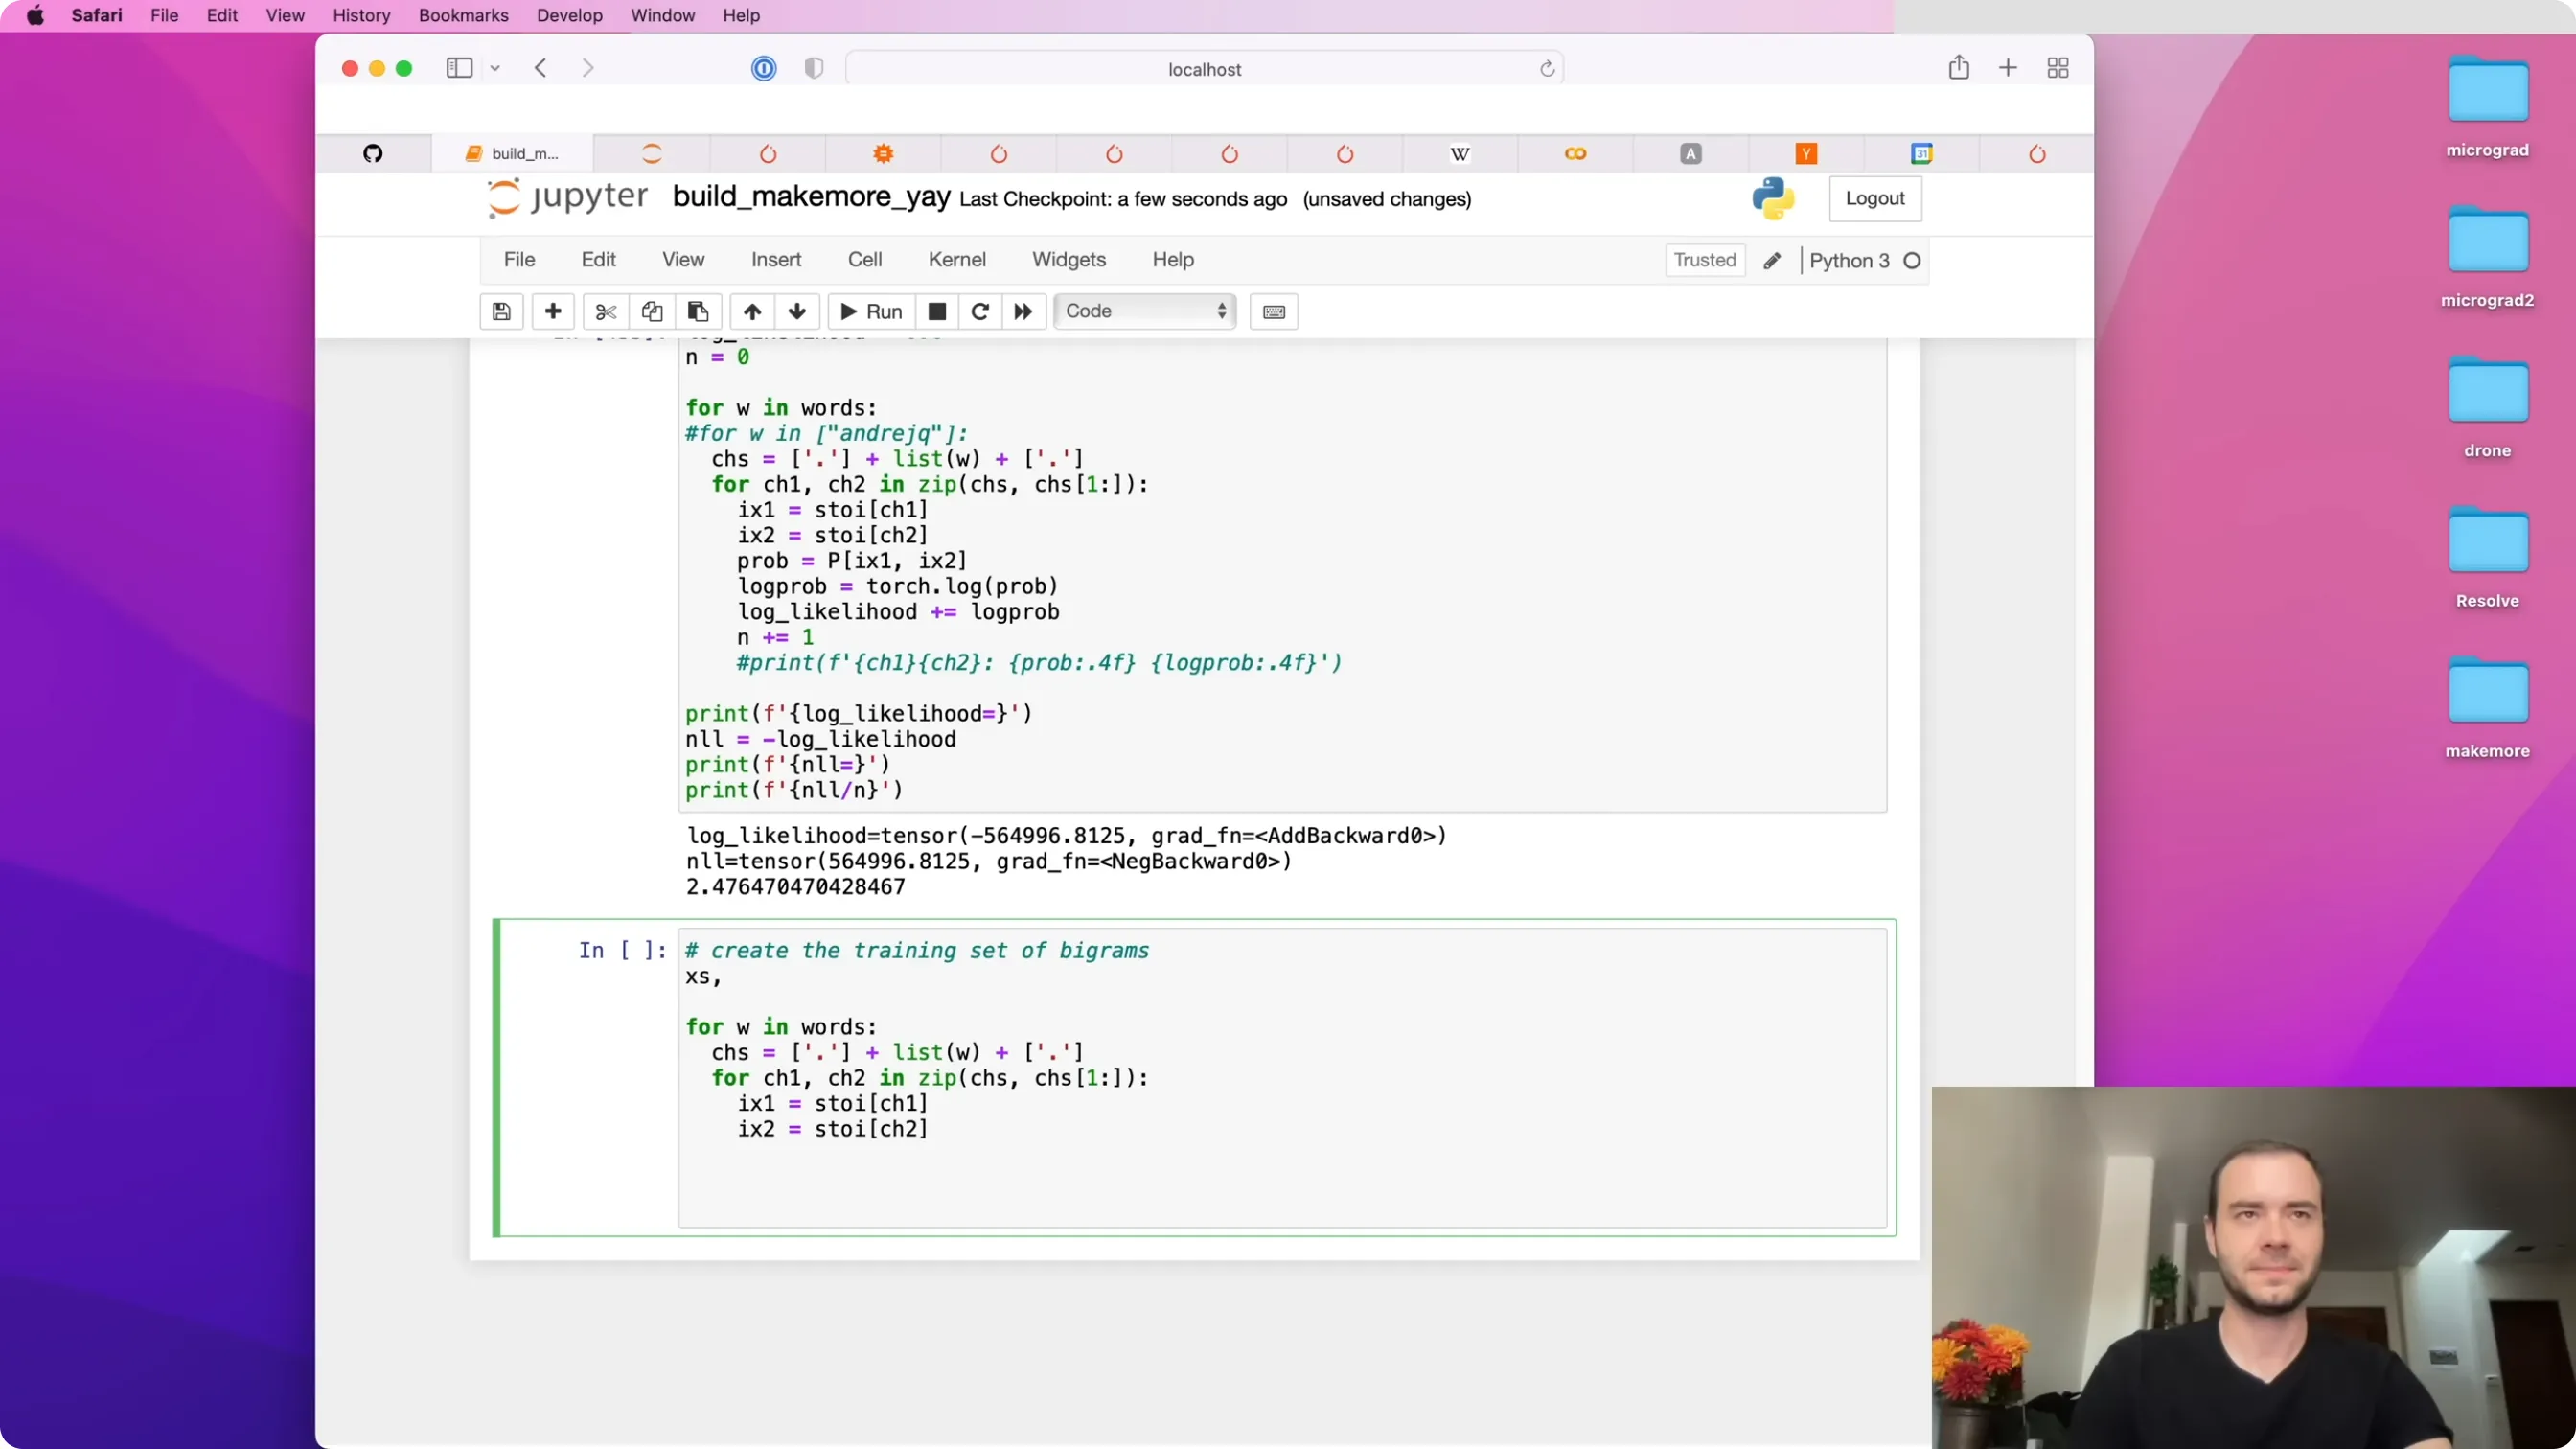Click the Trusted notebook indicator
The width and height of the screenshot is (2576, 1449).
(x=1705, y=260)
